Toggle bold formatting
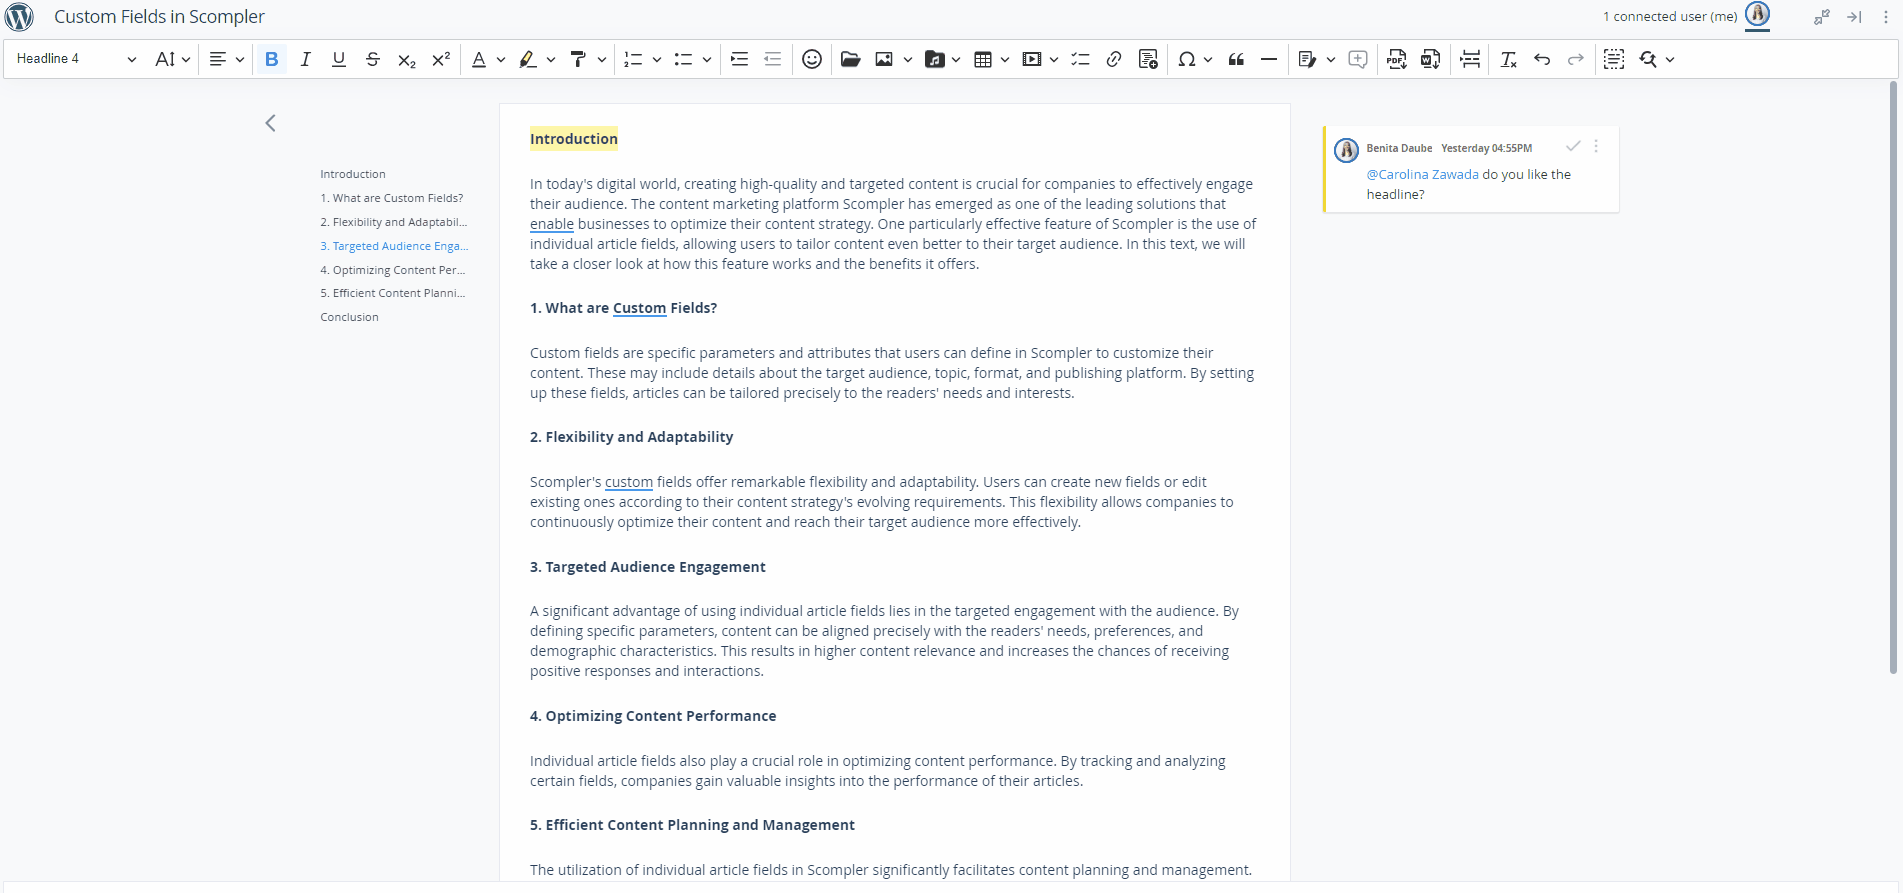Image resolution: width=1903 pixels, height=893 pixels. pos(271,59)
